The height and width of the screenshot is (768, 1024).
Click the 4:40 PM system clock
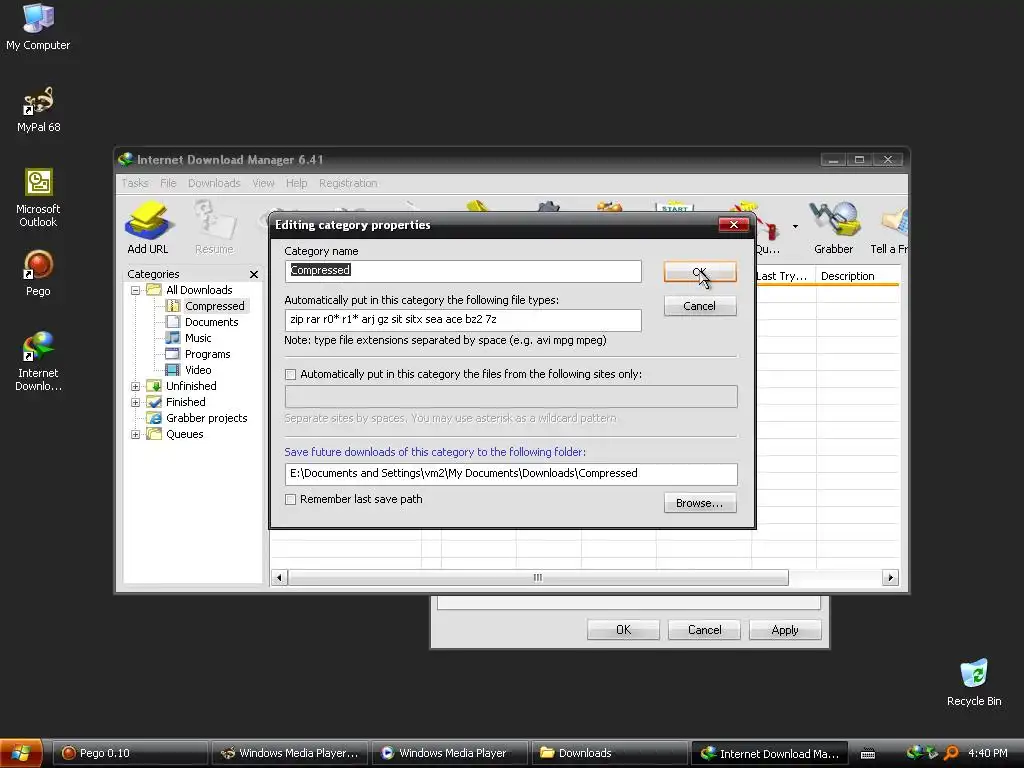pyautogui.click(x=988, y=753)
